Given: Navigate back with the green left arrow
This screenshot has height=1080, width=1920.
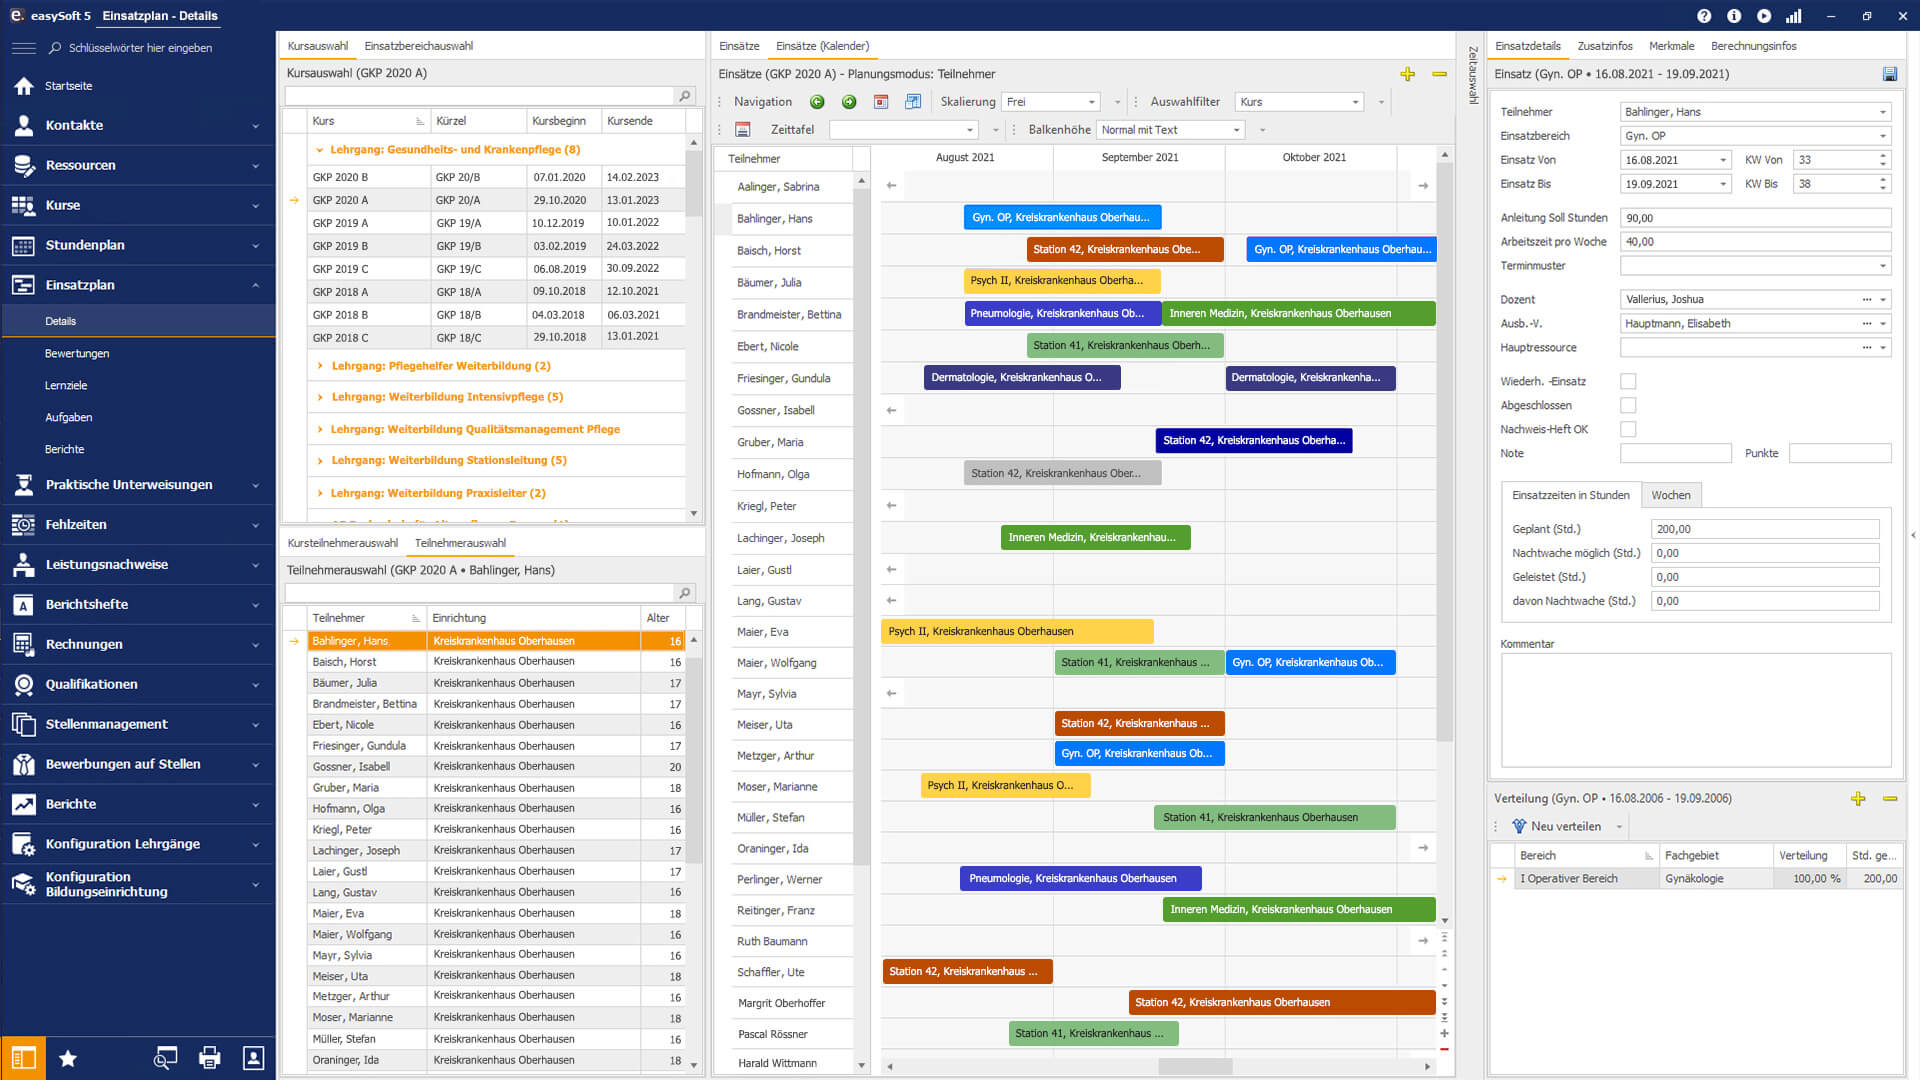Looking at the screenshot, I should click(x=817, y=102).
